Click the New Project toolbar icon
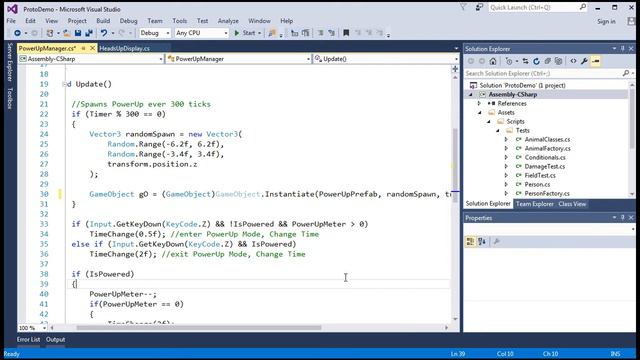640x360 pixels. [50, 33]
